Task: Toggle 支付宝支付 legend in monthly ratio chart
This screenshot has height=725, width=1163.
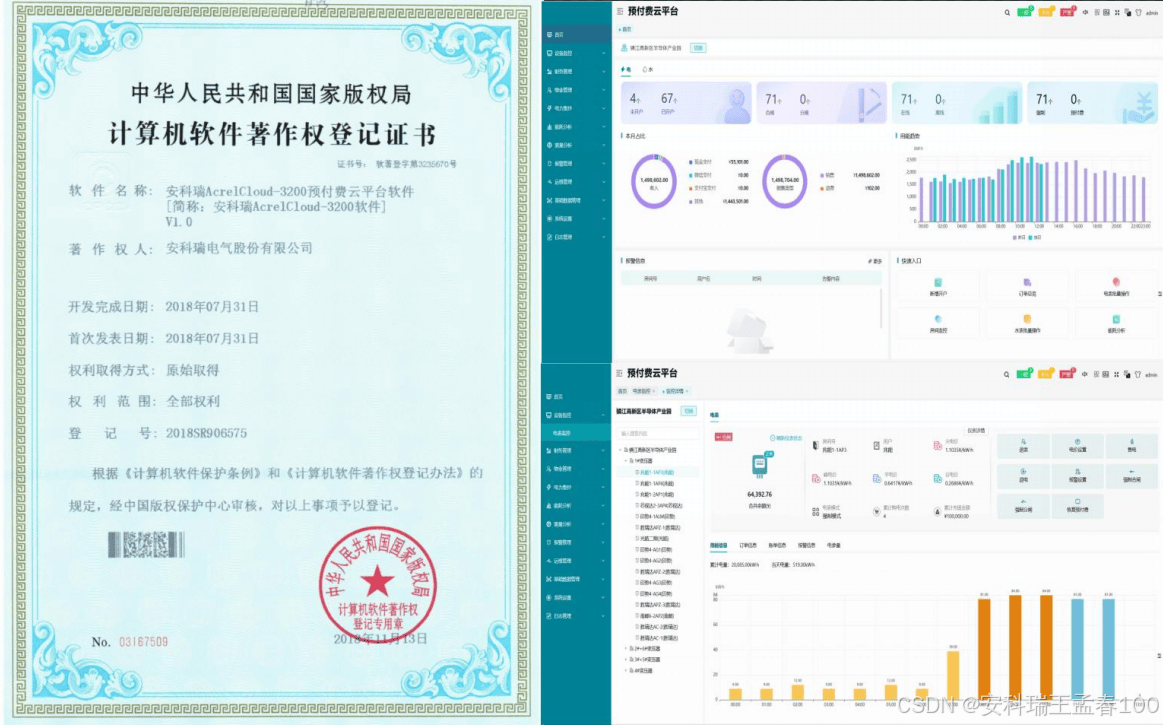Action: pos(702,188)
